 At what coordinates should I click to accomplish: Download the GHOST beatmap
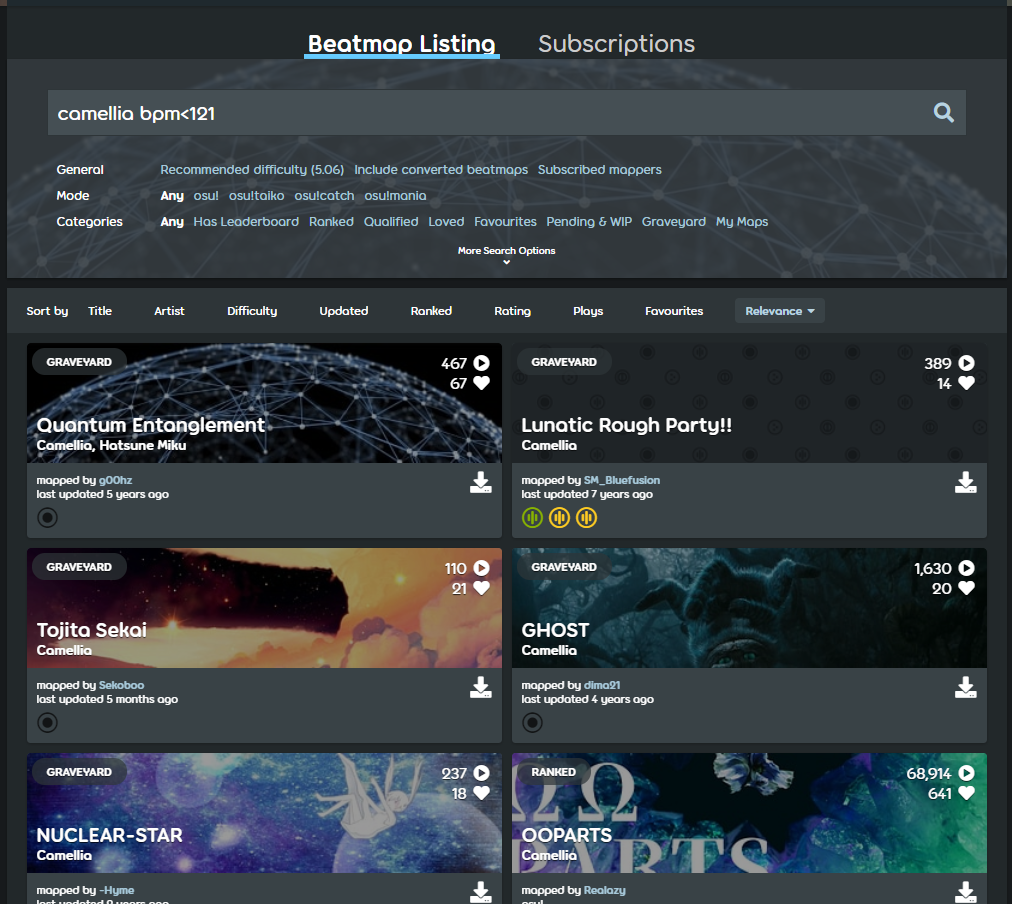pos(966,688)
